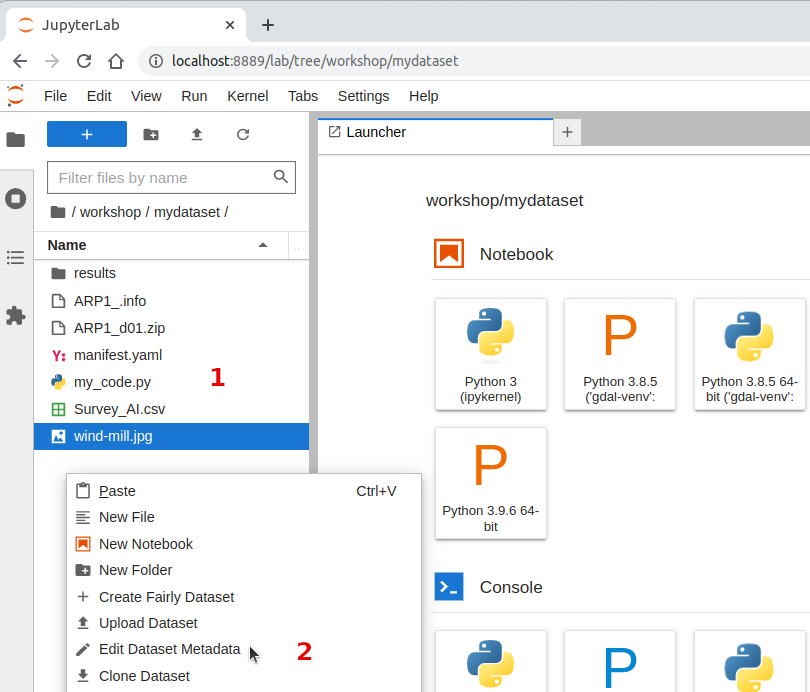The height and width of the screenshot is (692, 810).
Task: Open the Table of Contents sidebar icon
Action: coord(15,257)
